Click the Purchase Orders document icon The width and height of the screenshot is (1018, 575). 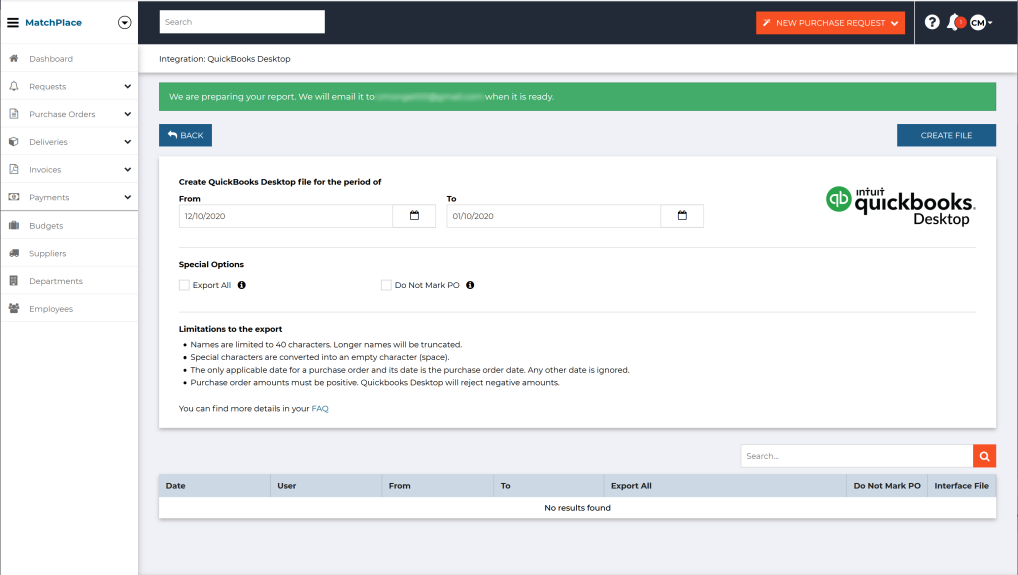pyautogui.click(x=14, y=114)
